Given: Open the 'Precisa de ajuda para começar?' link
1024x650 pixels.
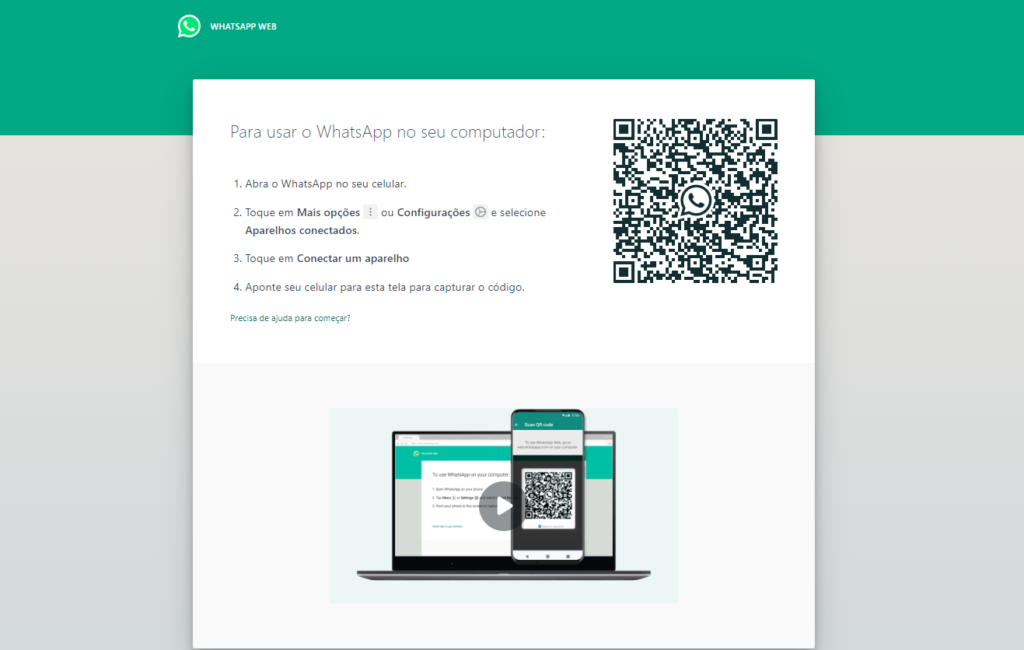Looking at the screenshot, I should click(x=290, y=318).
